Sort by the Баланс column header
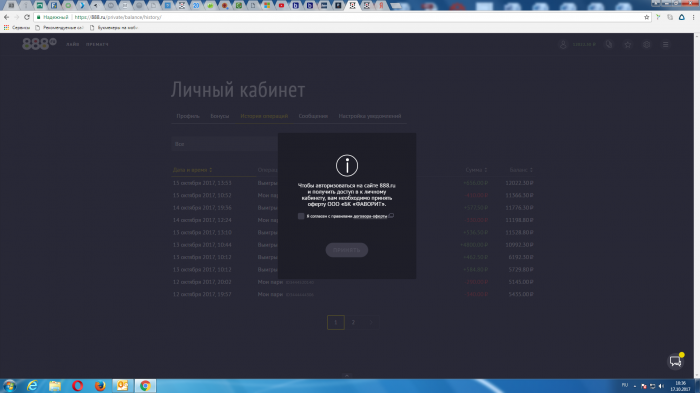700x393 pixels. [x=521, y=170]
